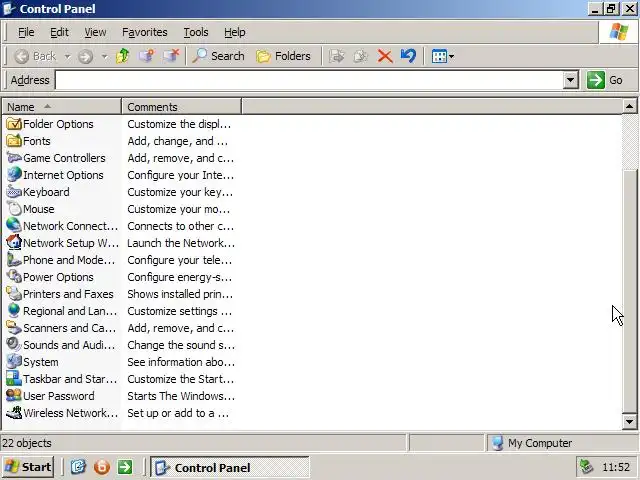This screenshot has width=640, height=480.
Task: Click inside the Address input field
Action: coord(309,80)
